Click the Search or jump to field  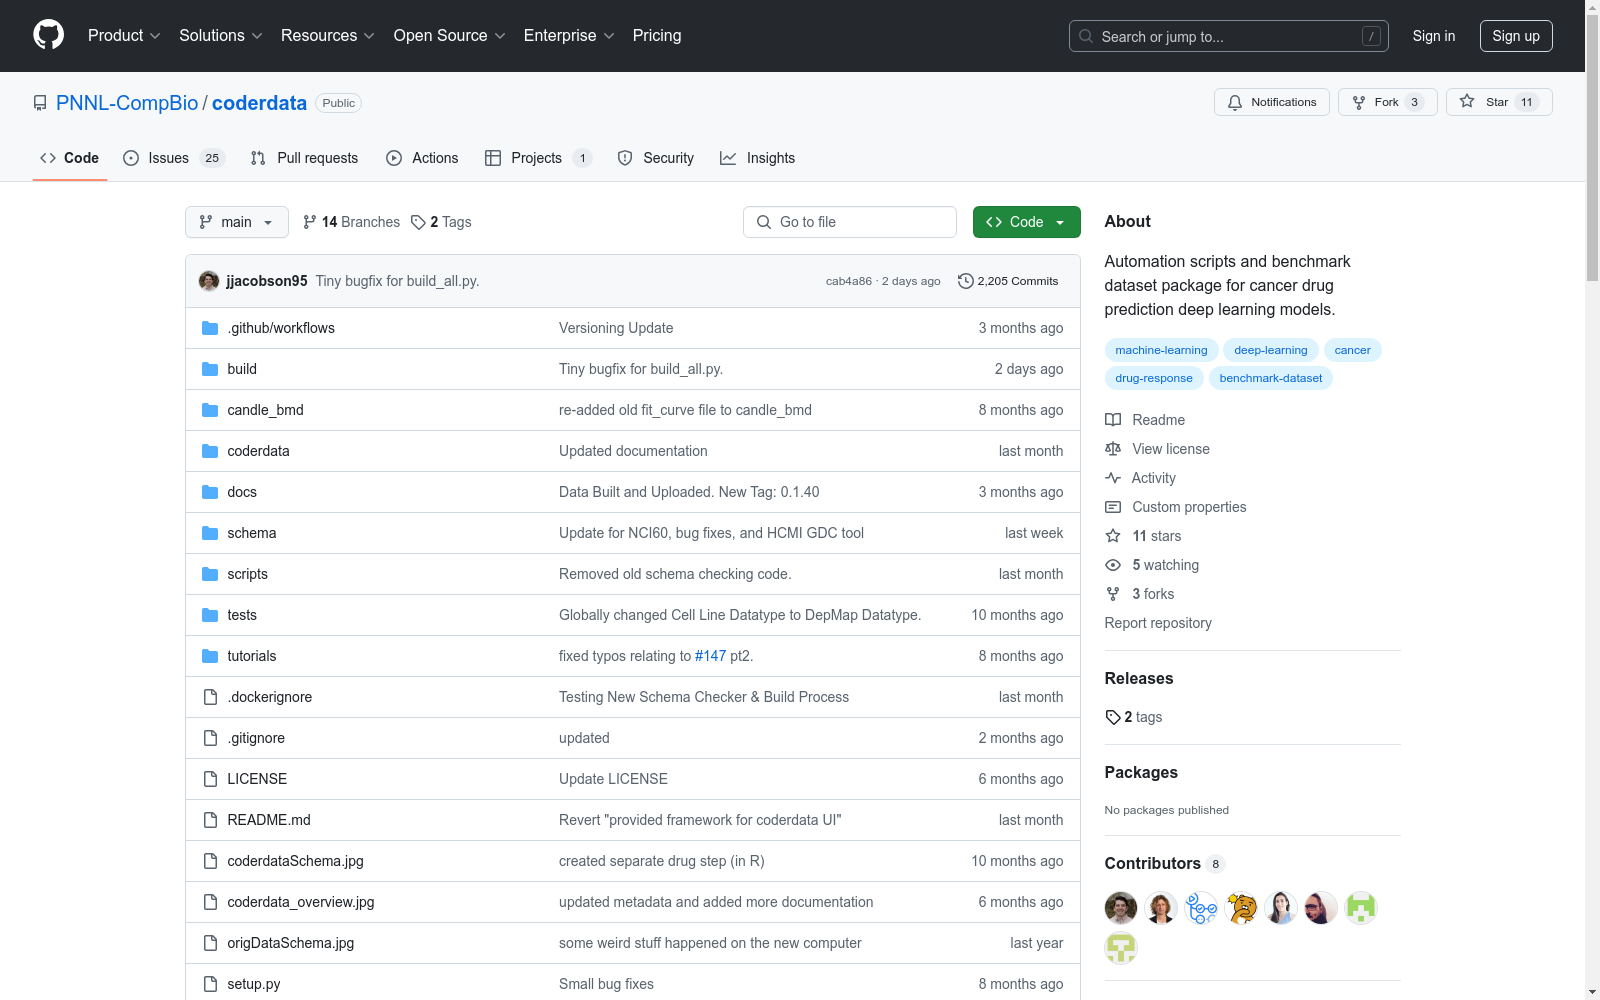coord(1229,36)
